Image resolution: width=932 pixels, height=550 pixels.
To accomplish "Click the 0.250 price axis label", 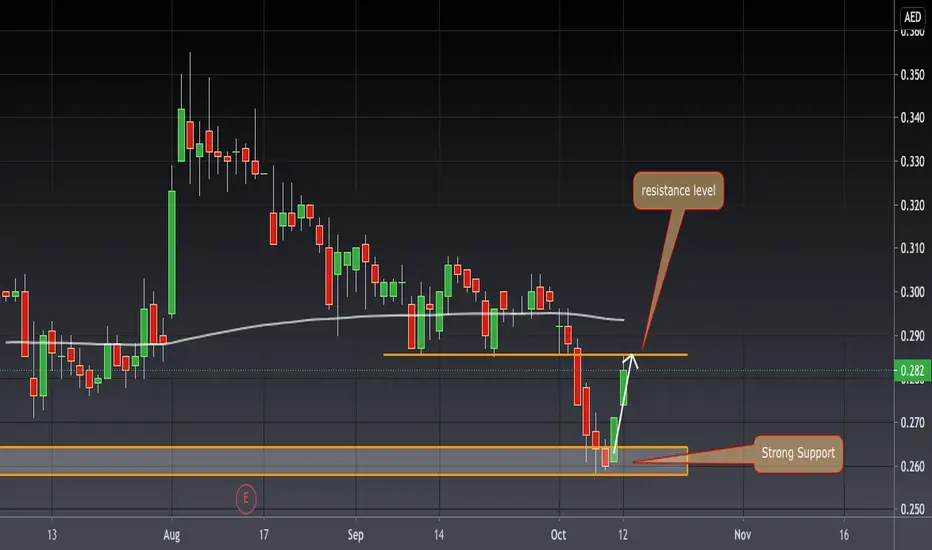I will pyautogui.click(x=912, y=510).
